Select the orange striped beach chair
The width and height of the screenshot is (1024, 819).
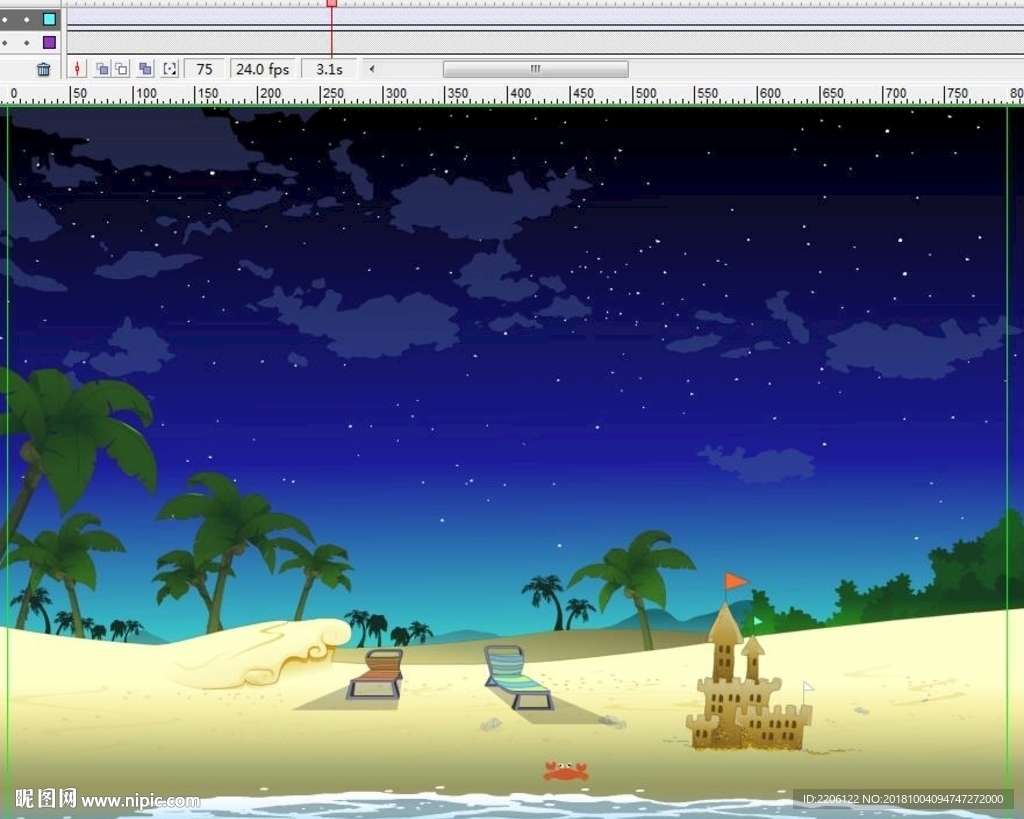[376, 674]
